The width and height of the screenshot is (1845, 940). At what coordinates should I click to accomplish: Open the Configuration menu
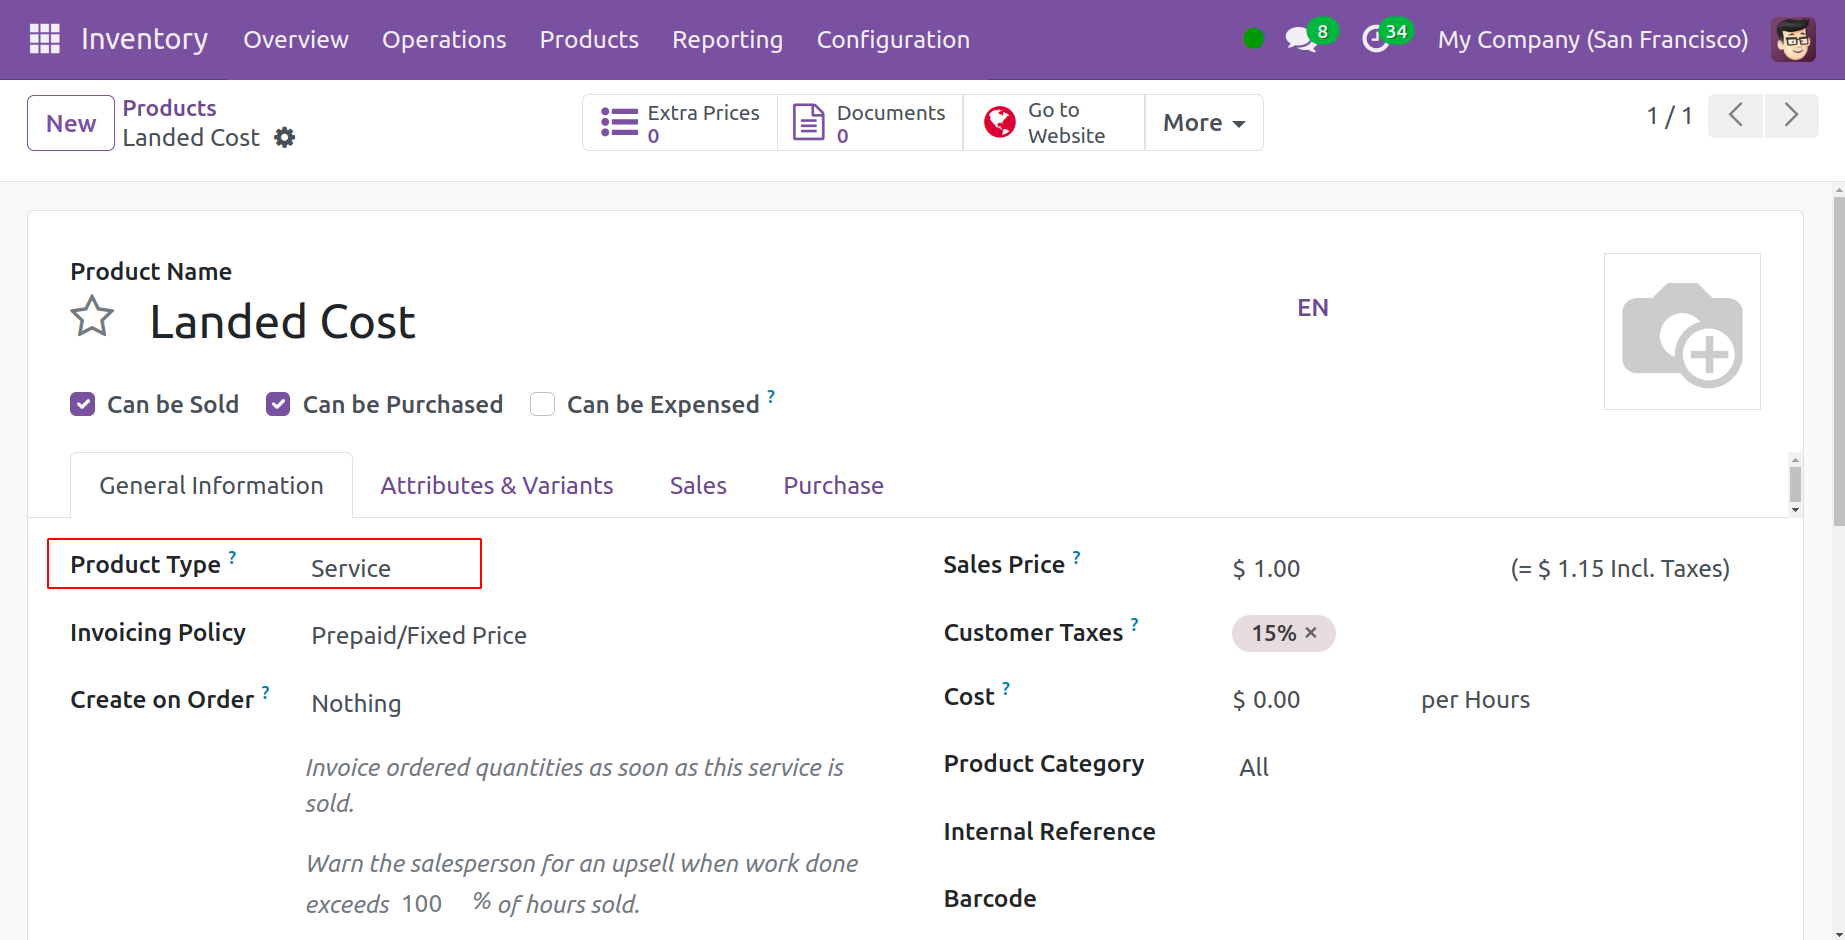[892, 40]
